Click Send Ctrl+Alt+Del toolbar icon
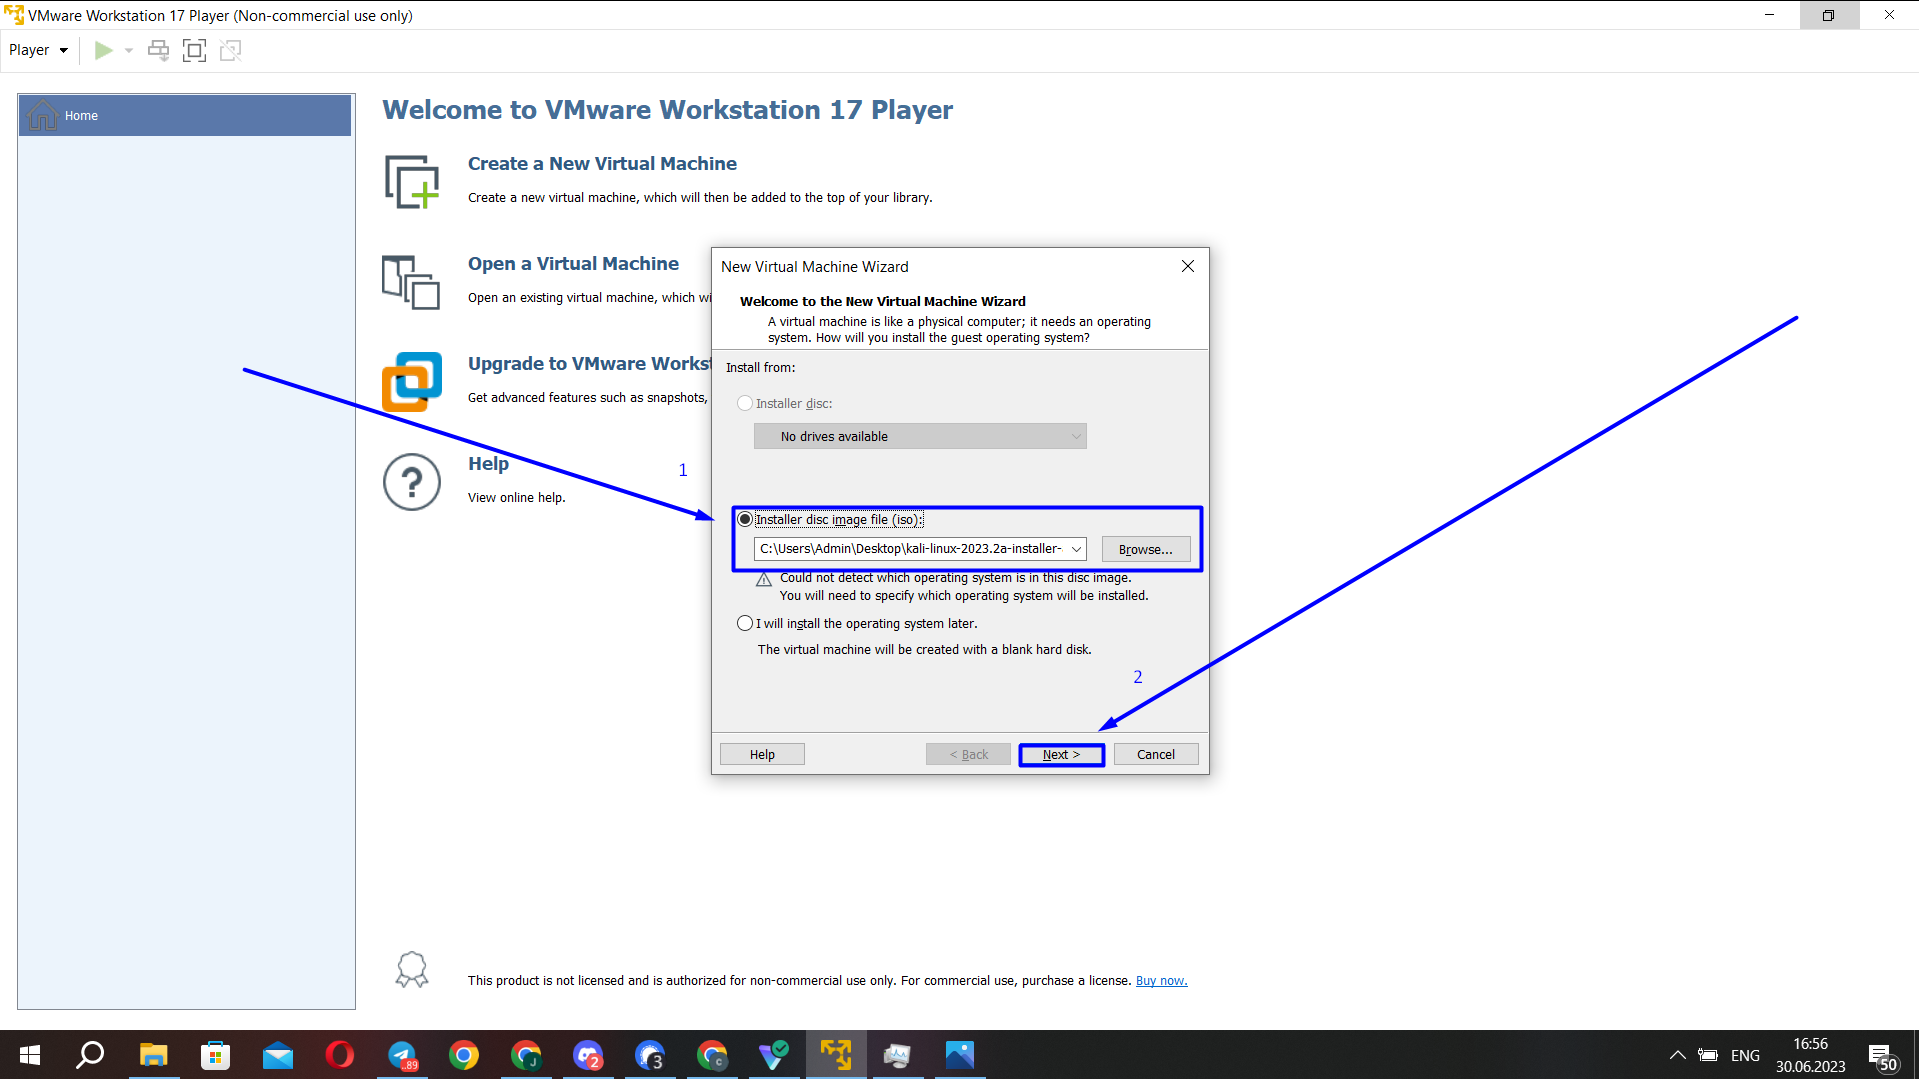This screenshot has height=1079, width=1919. pyautogui.click(x=158, y=50)
